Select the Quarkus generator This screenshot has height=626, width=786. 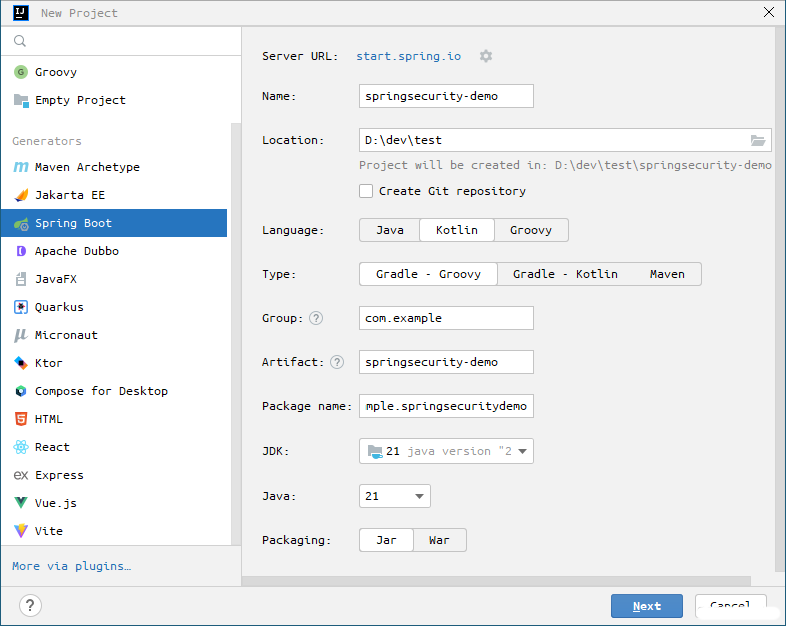pos(114,307)
